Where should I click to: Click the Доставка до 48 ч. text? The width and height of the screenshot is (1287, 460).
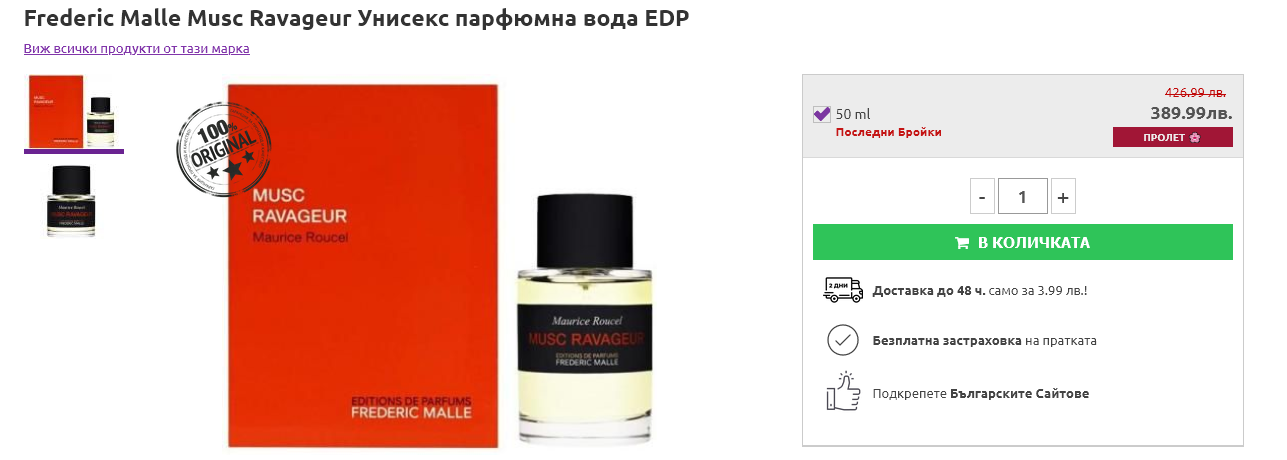(930, 291)
